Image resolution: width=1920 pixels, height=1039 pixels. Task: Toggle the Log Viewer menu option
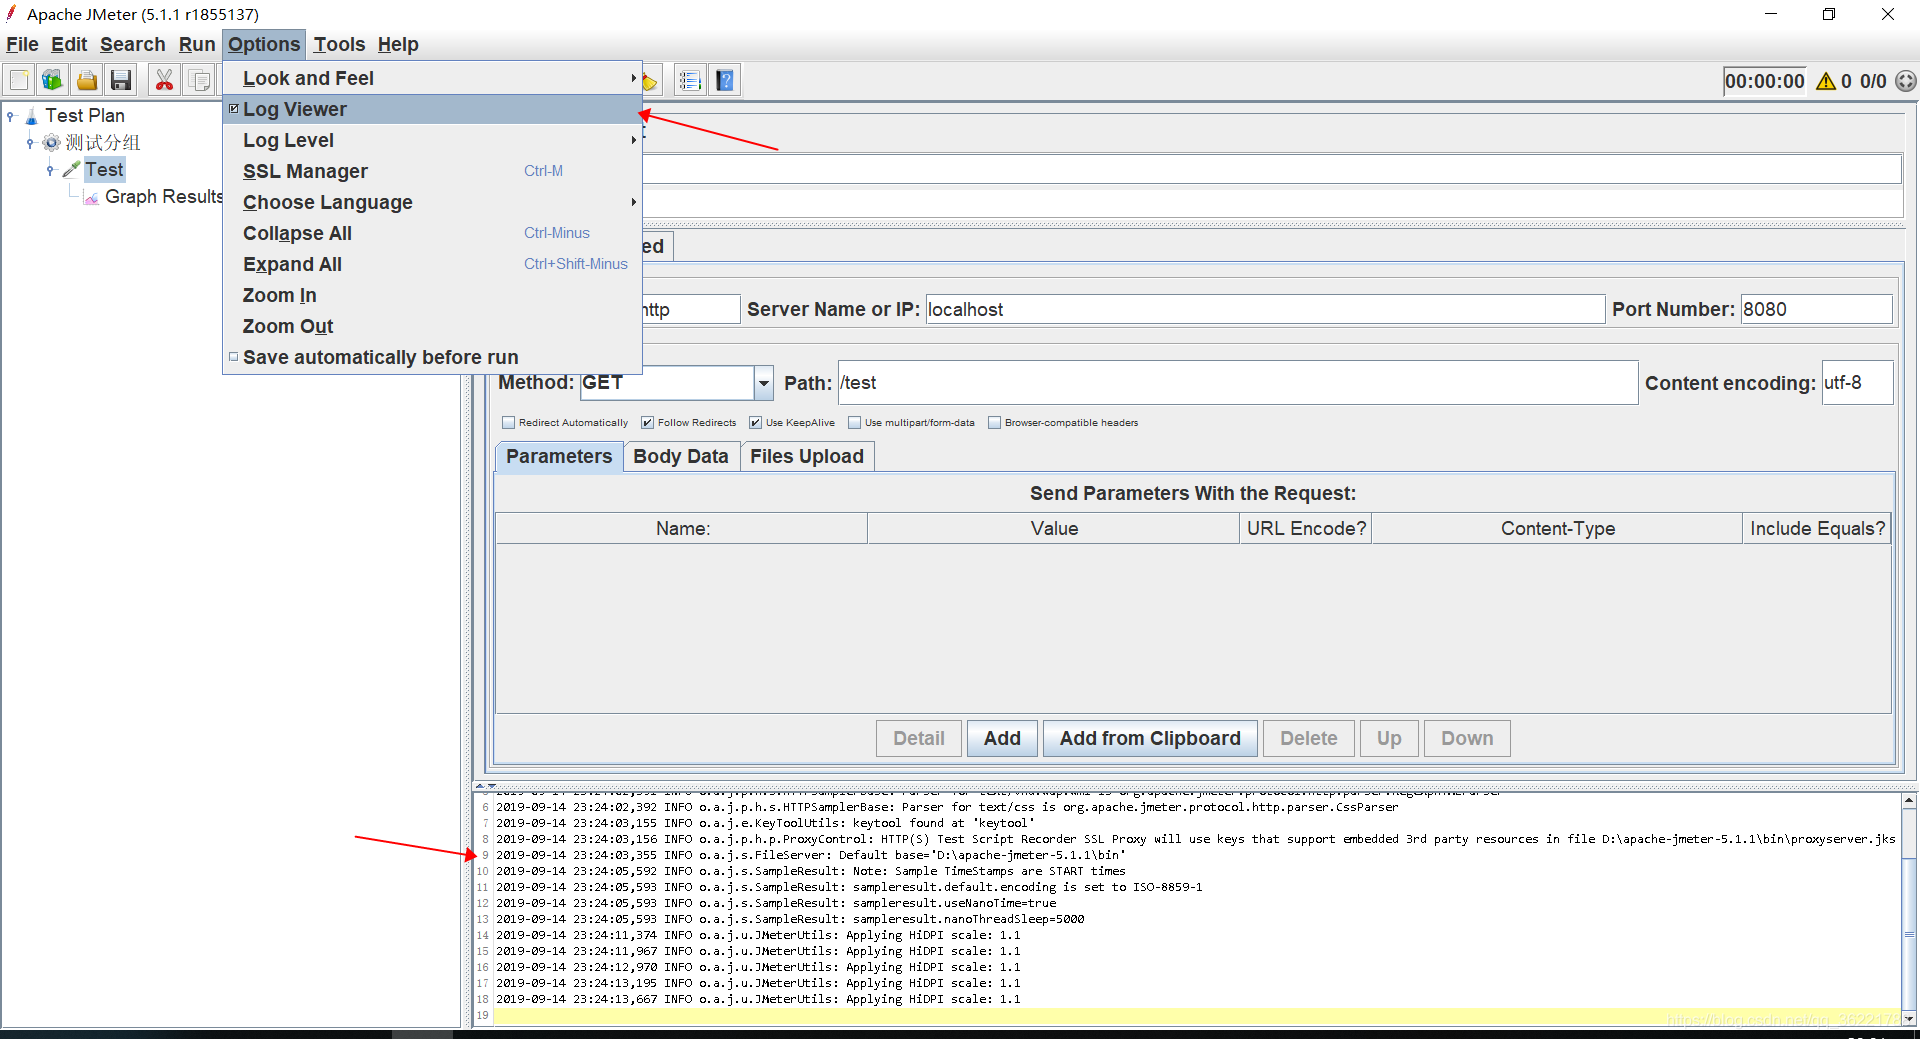click(x=432, y=109)
